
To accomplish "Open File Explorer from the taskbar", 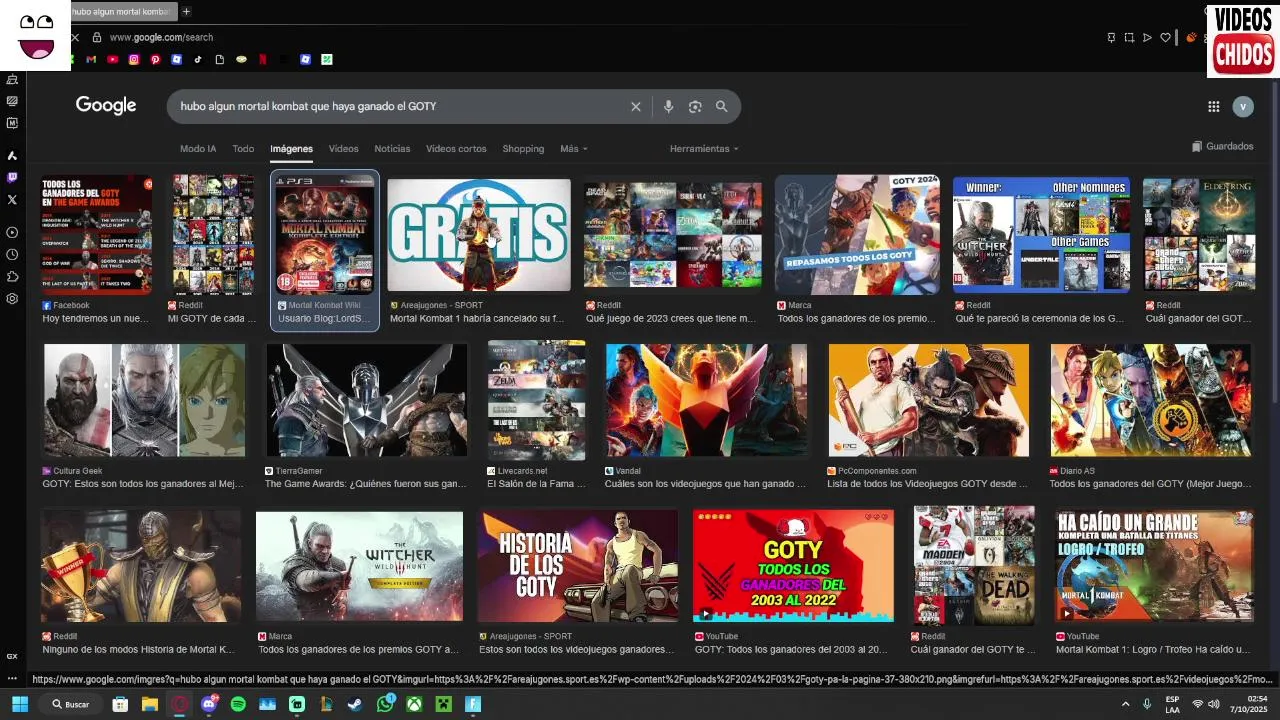I will pyautogui.click(x=149, y=704).
